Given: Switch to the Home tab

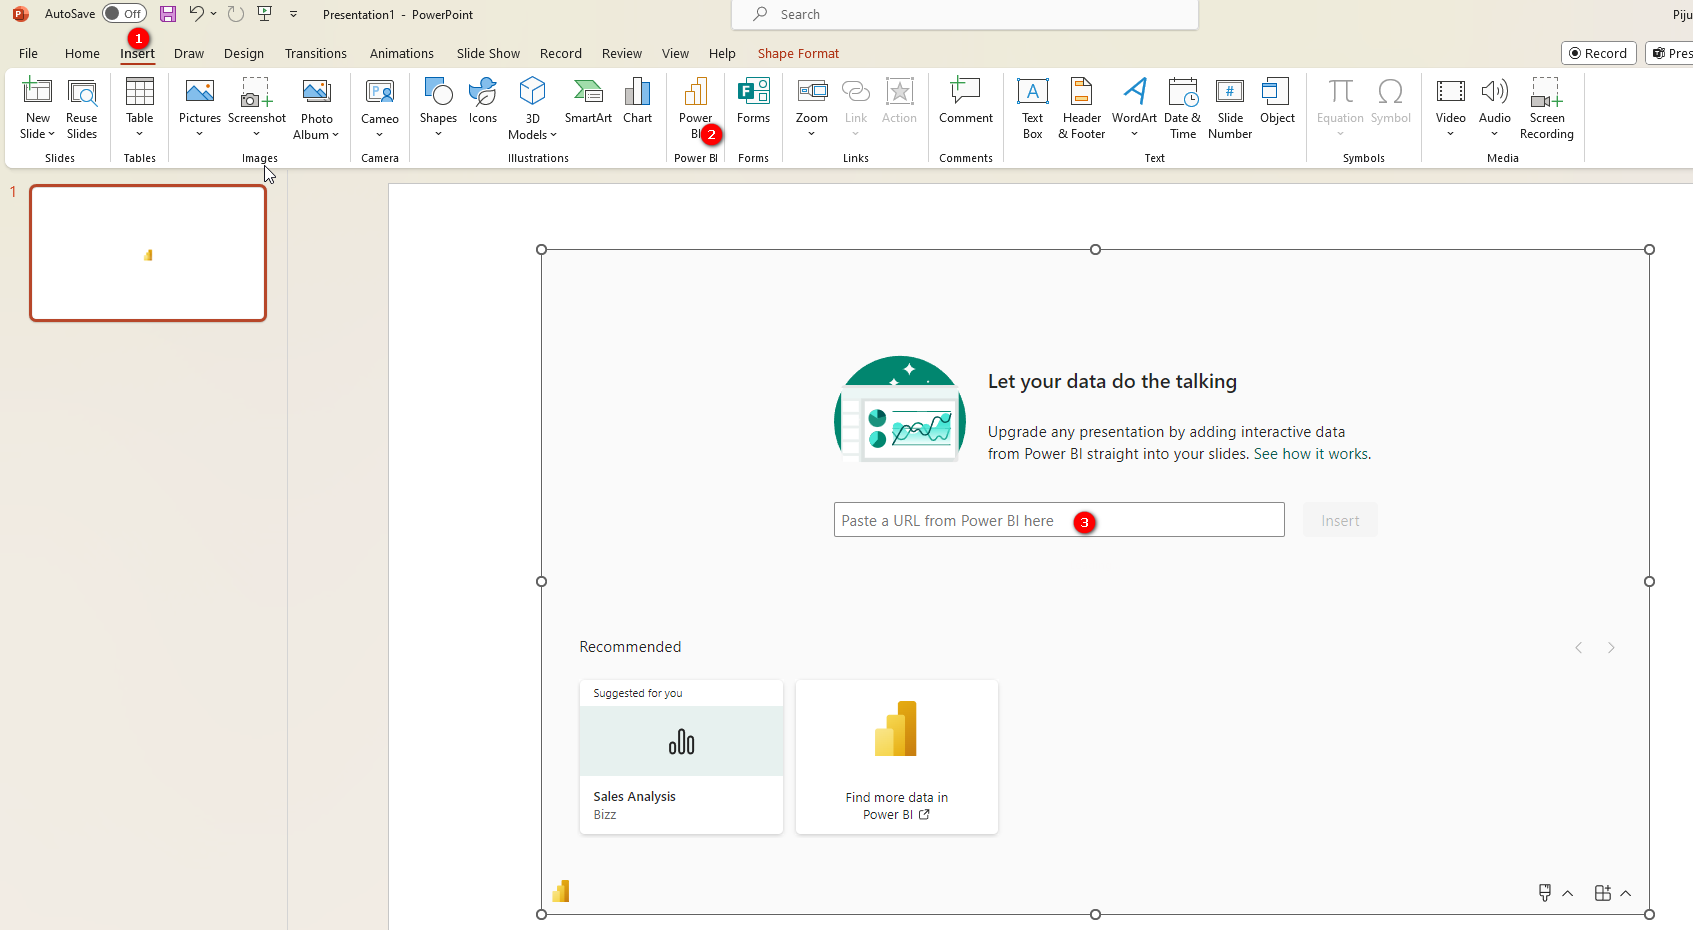Looking at the screenshot, I should tap(82, 53).
